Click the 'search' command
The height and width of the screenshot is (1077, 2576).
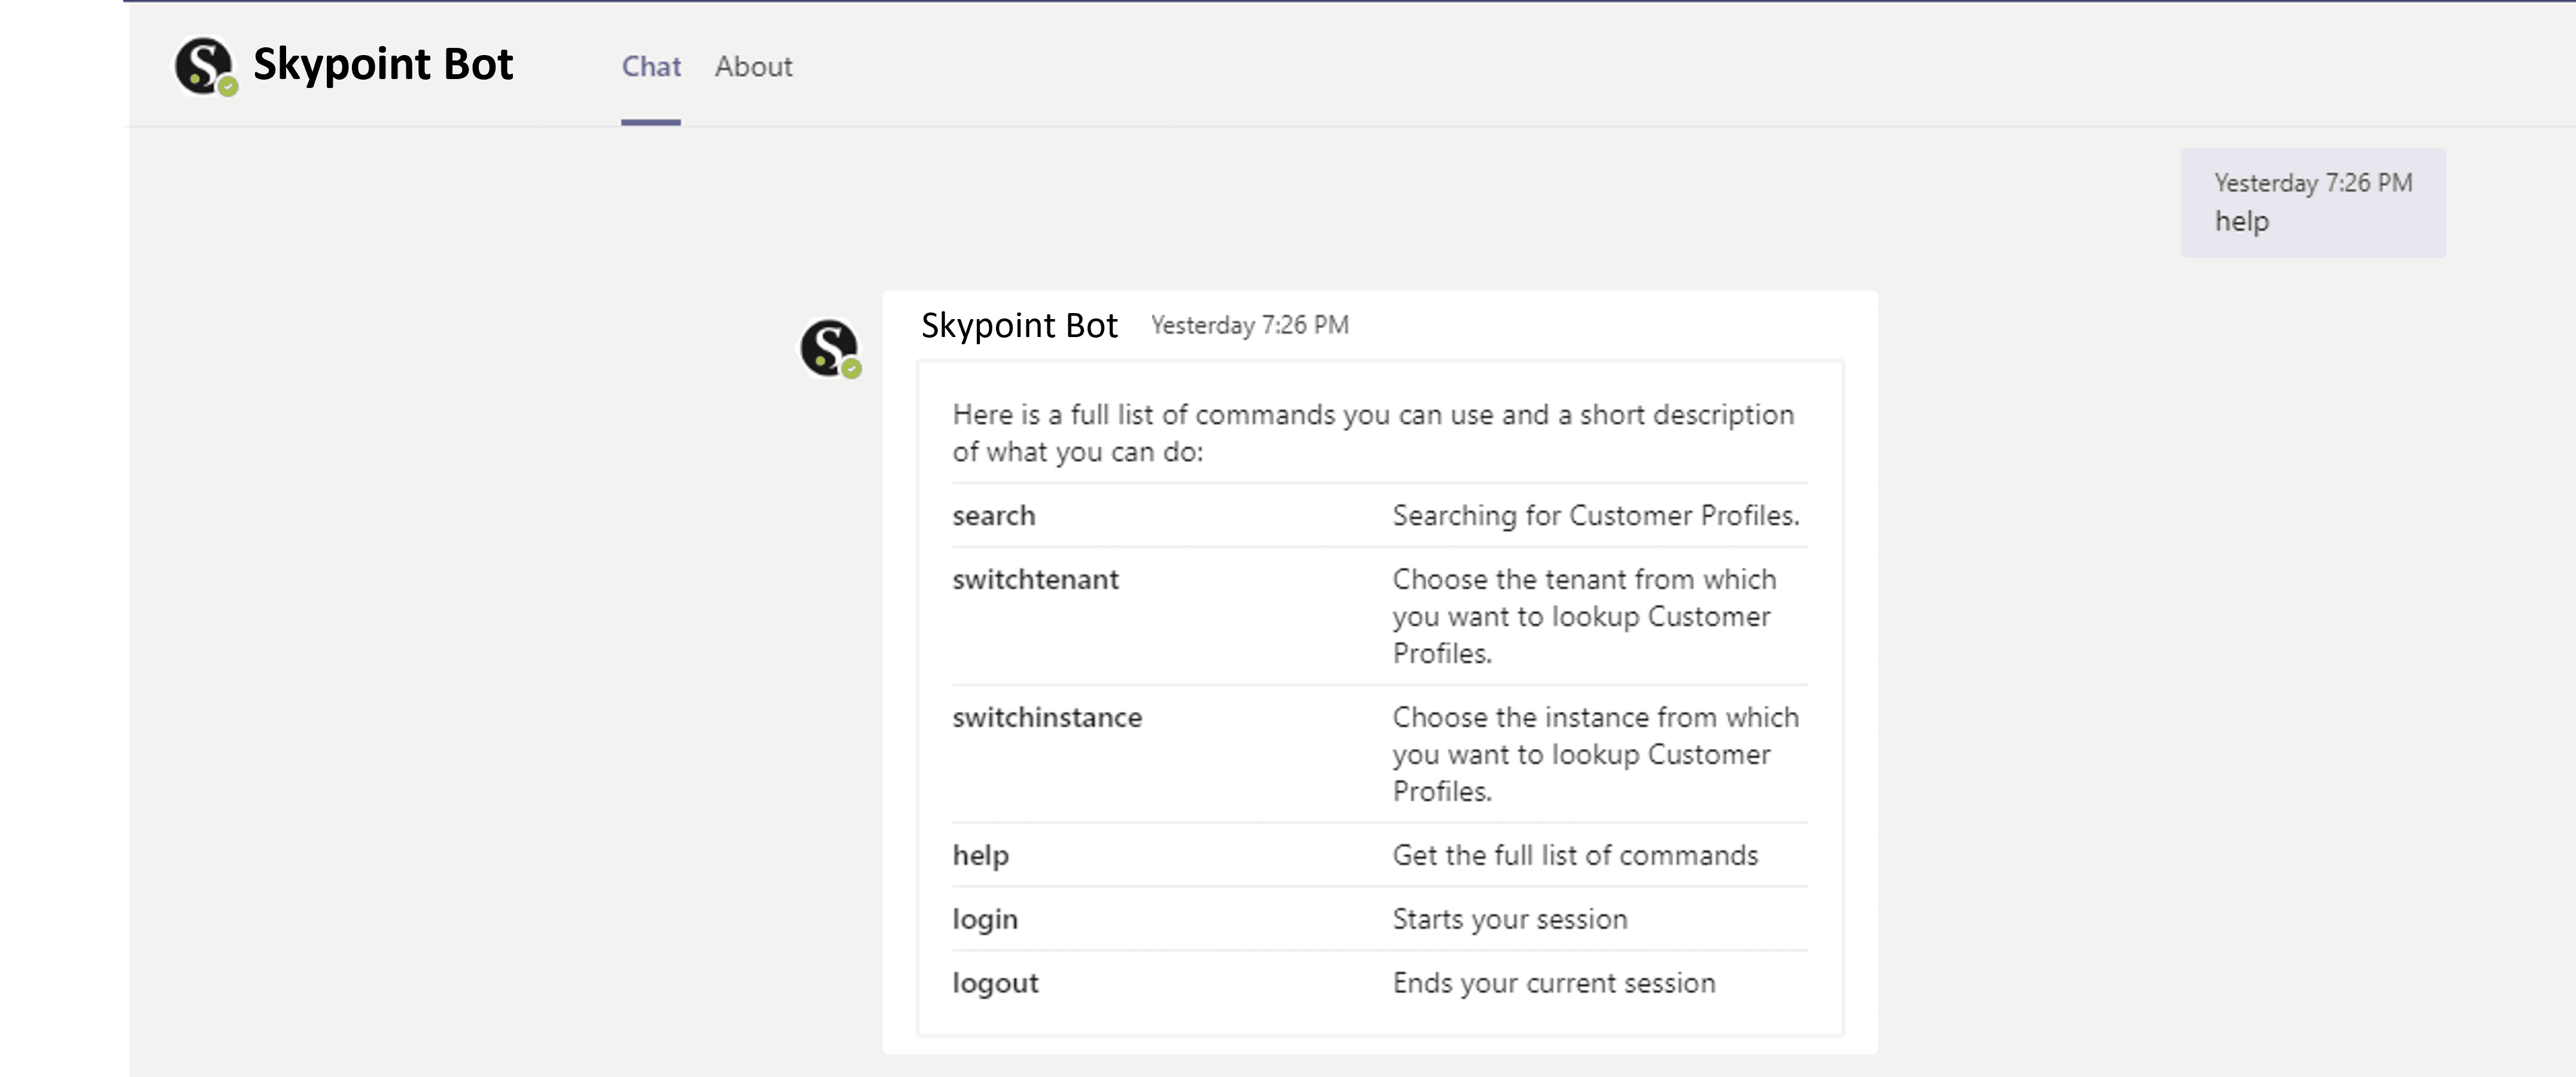click(993, 516)
